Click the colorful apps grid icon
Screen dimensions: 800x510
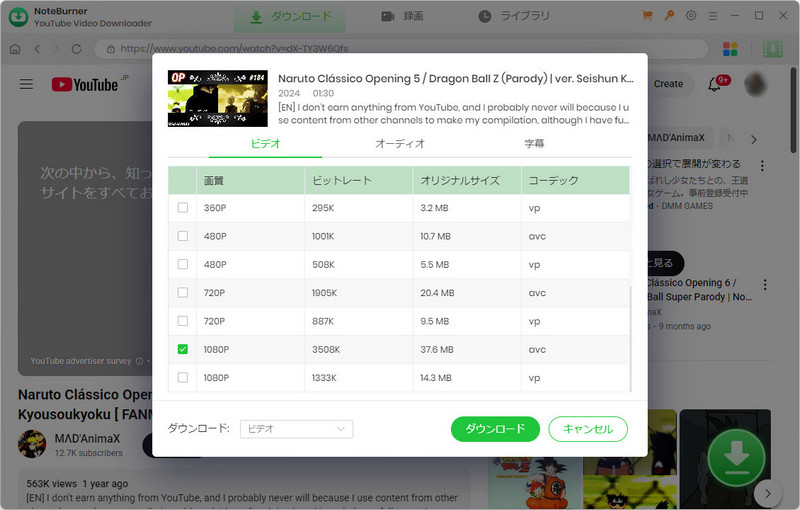730,49
